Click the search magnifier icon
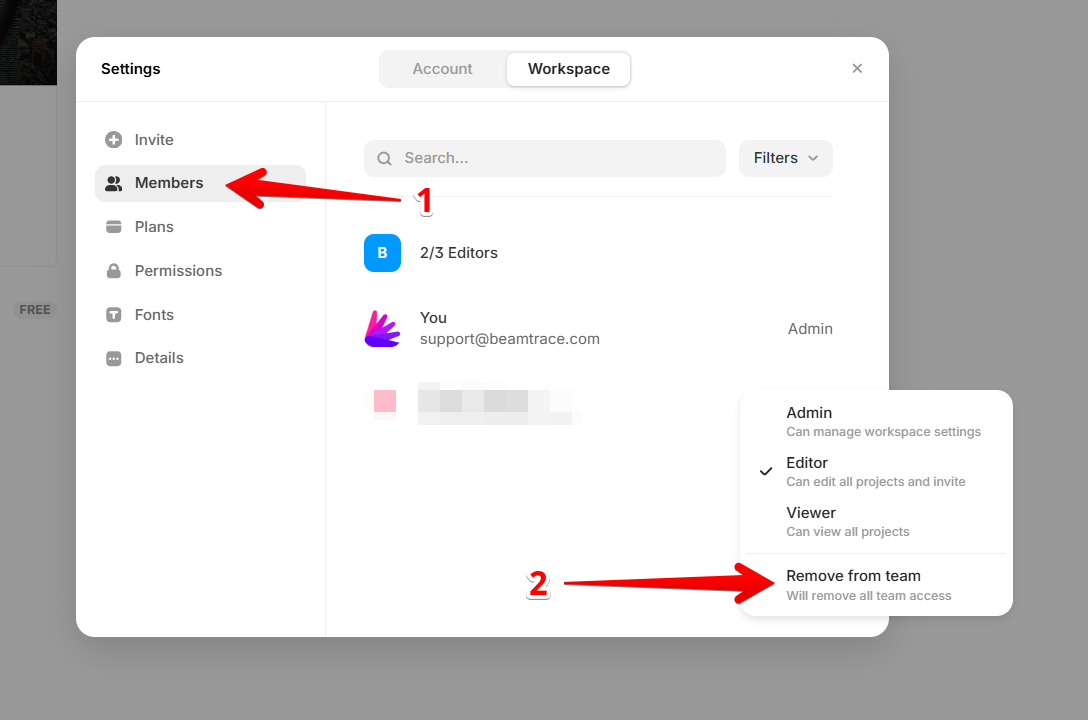Image resolution: width=1088 pixels, height=720 pixels. click(384, 159)
